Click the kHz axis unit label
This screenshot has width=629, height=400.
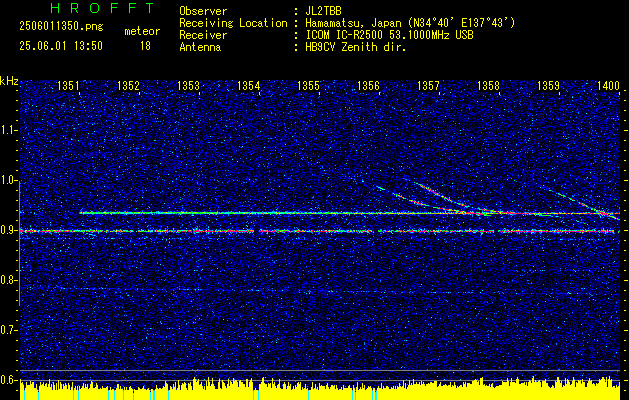coord(9,81)
